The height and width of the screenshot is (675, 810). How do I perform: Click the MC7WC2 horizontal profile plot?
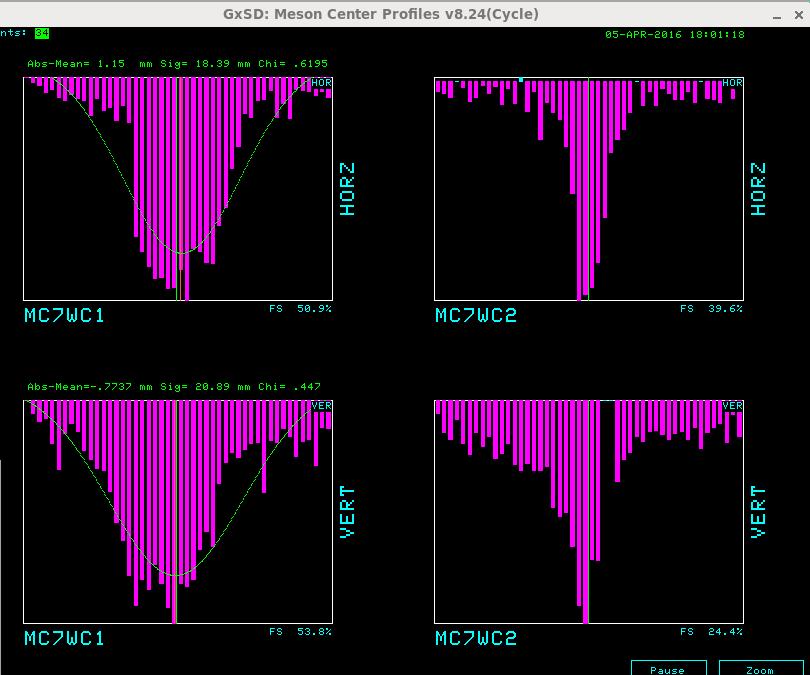(589, 189)
